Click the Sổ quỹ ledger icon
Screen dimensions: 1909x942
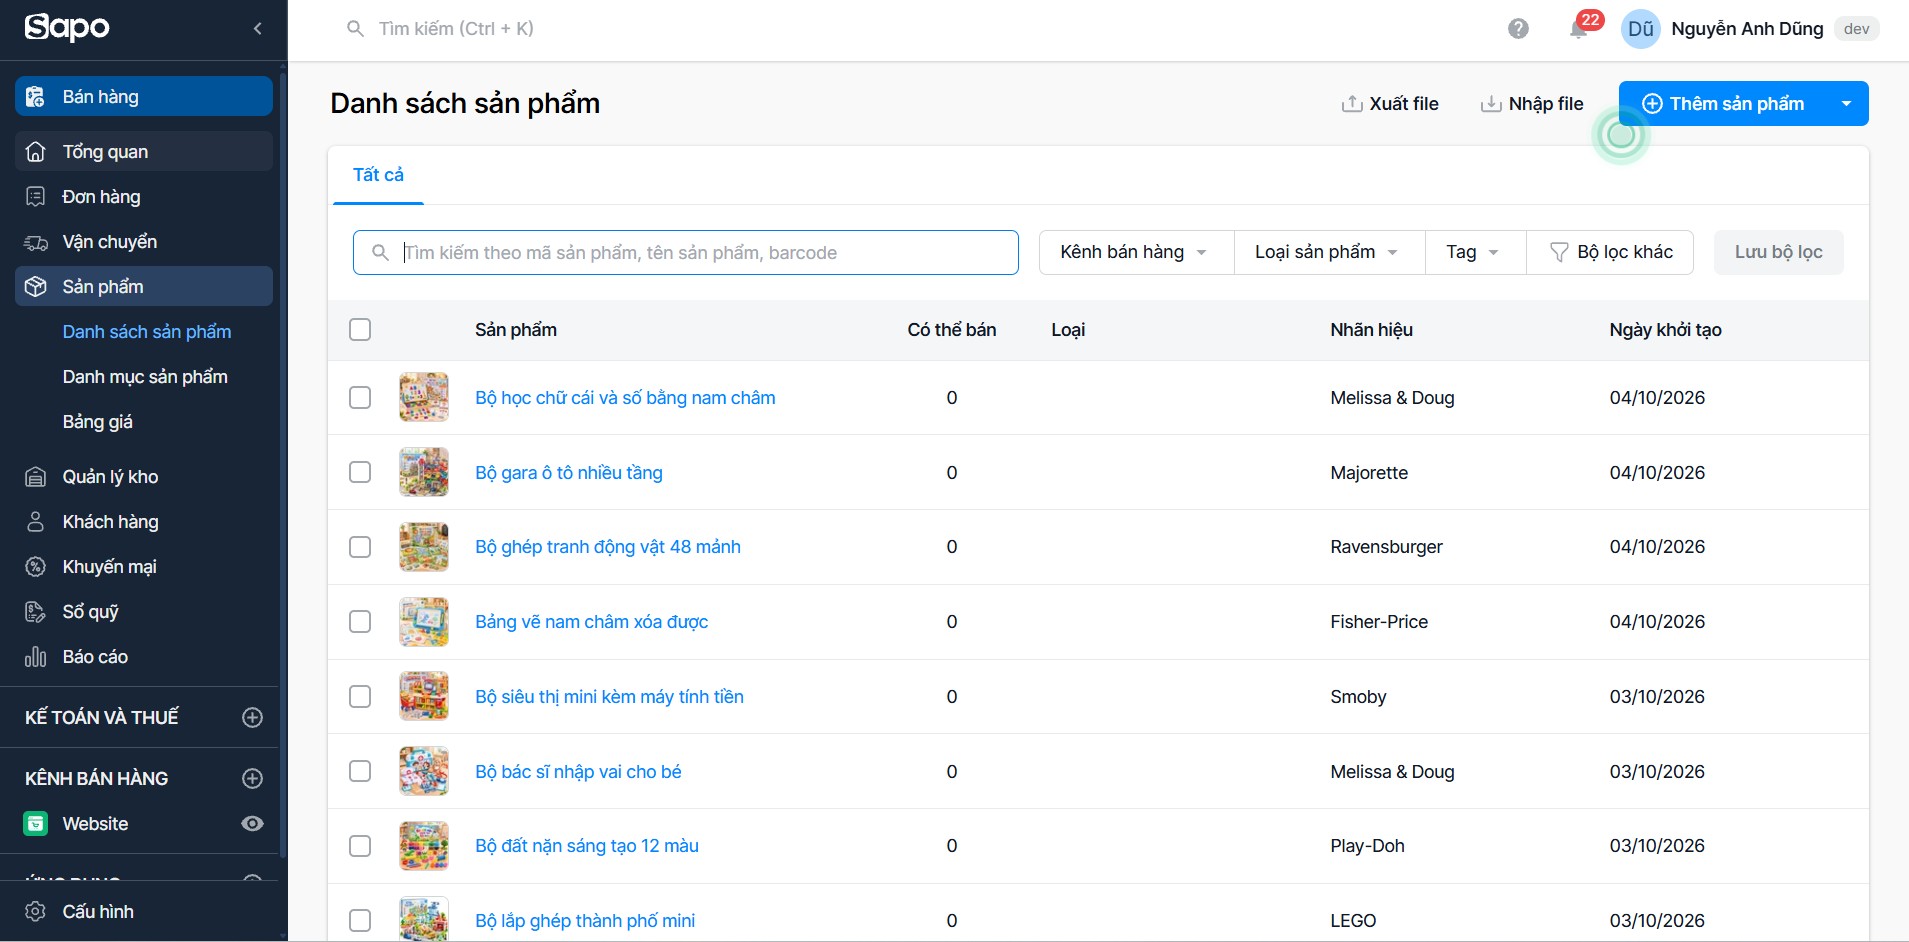(x=36, y=612)
